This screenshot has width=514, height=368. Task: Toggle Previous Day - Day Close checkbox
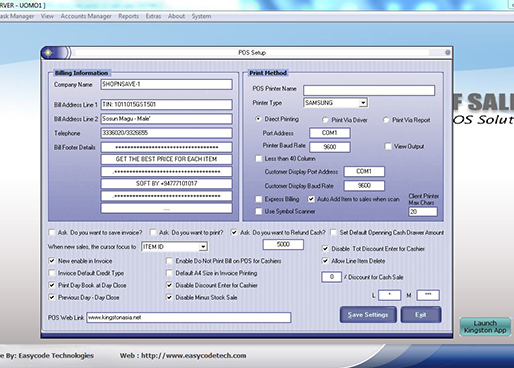[52, 297]
